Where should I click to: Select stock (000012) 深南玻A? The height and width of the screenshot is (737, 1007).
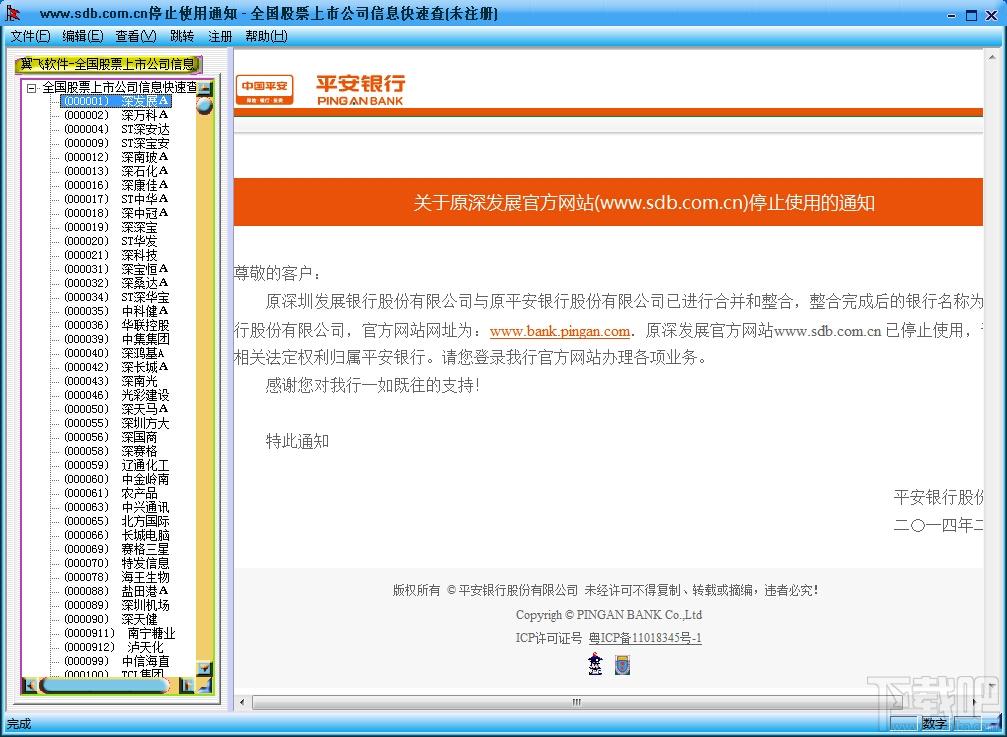tap(116, 157)
